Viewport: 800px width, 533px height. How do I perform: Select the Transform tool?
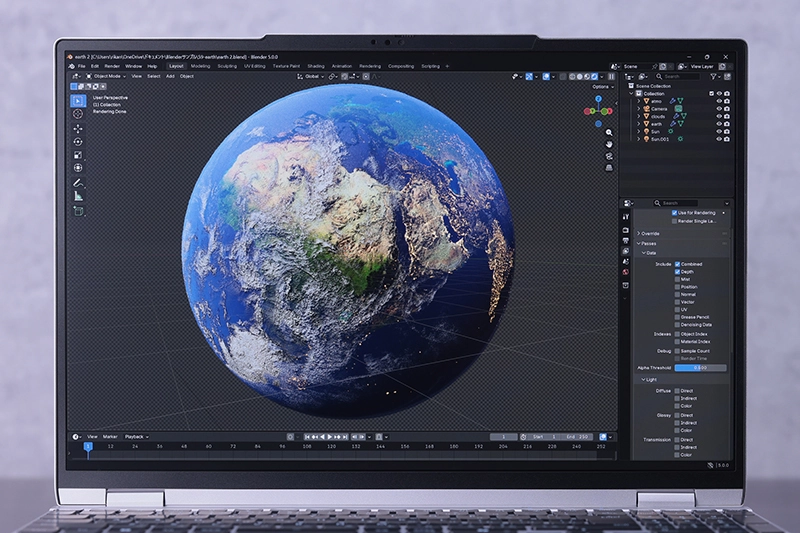click(78, 168)
